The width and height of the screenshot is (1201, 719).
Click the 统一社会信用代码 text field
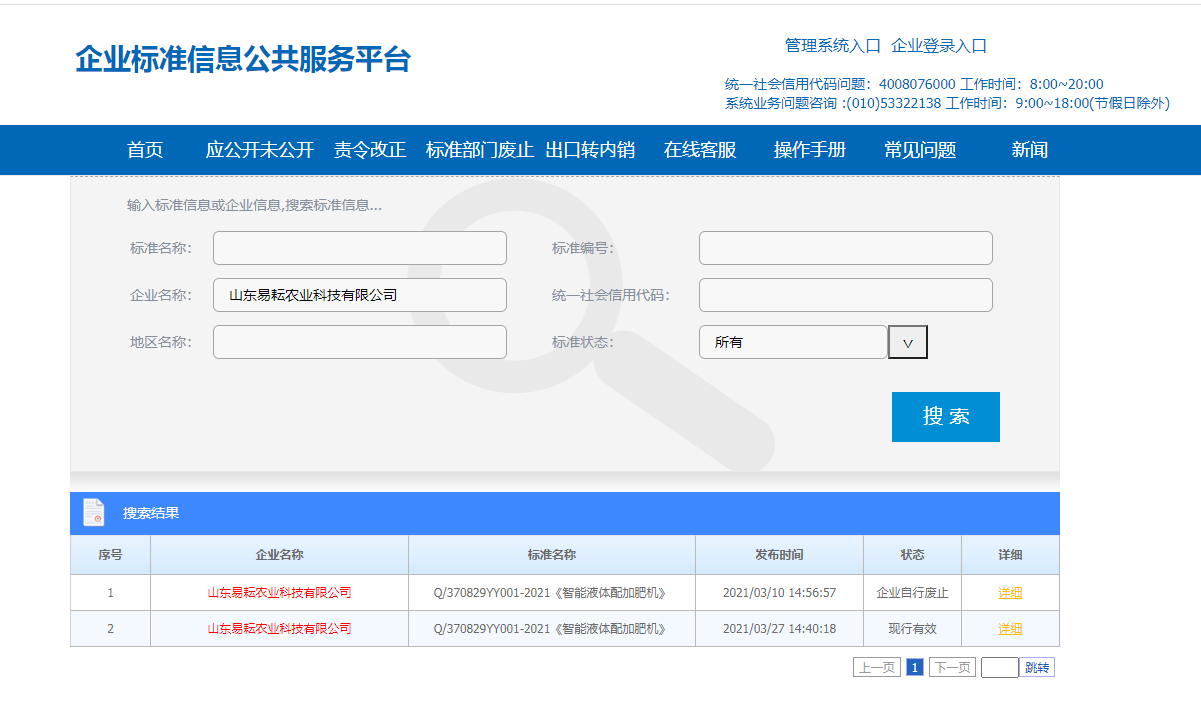pyautogui.click(x=845, y=295)
